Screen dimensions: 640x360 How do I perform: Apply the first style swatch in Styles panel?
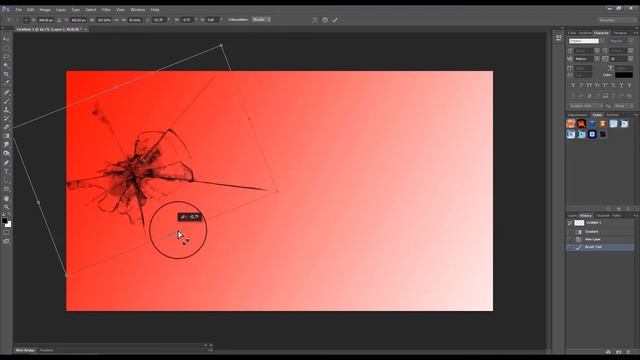[x=571, y=124]
